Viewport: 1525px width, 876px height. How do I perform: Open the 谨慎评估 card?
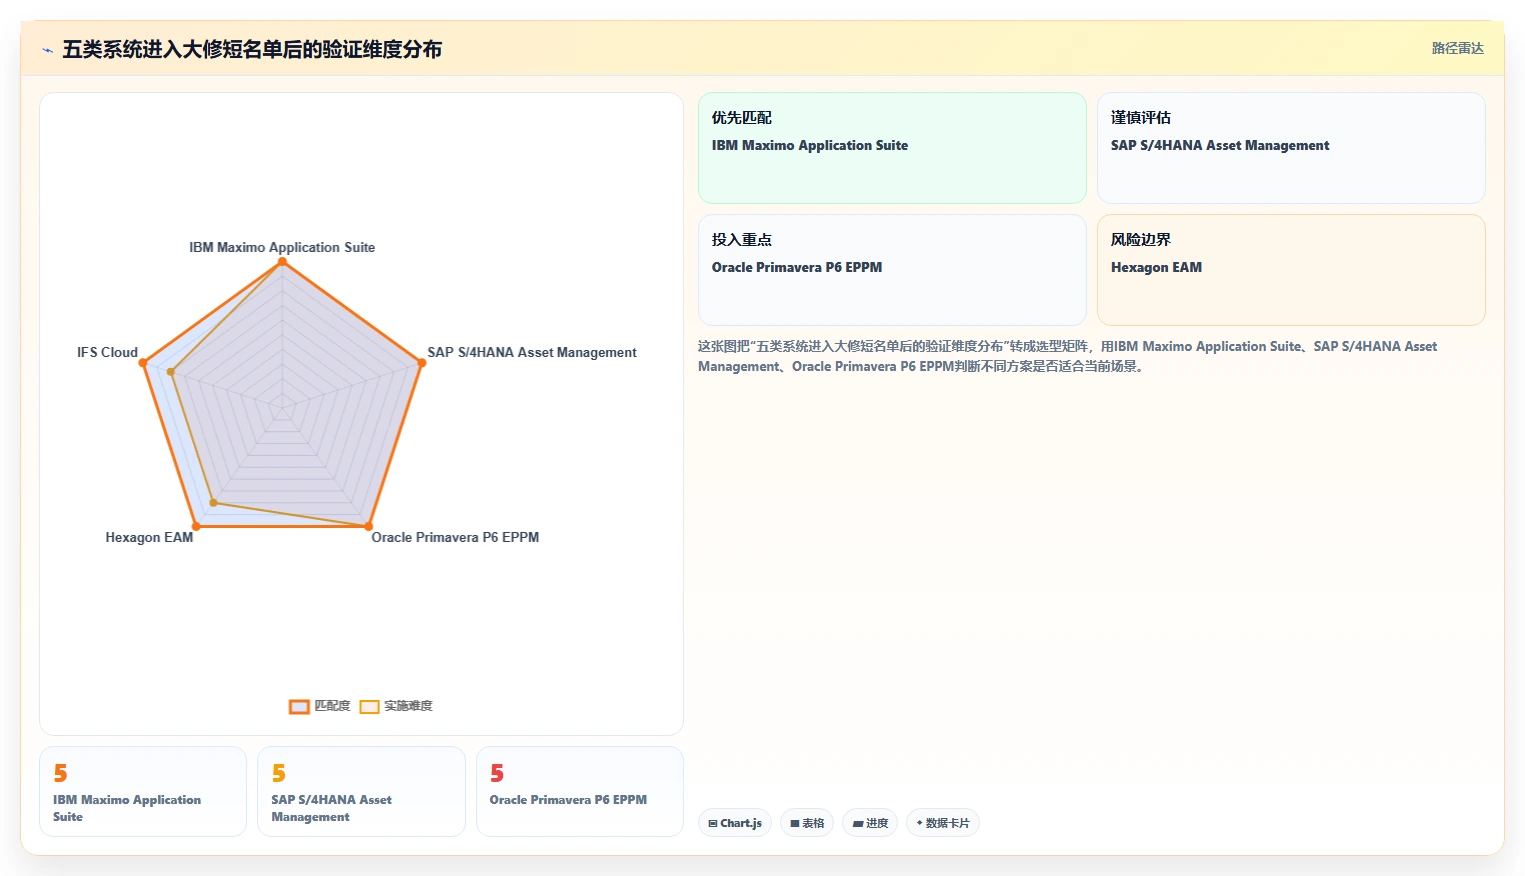point(1291,148)
